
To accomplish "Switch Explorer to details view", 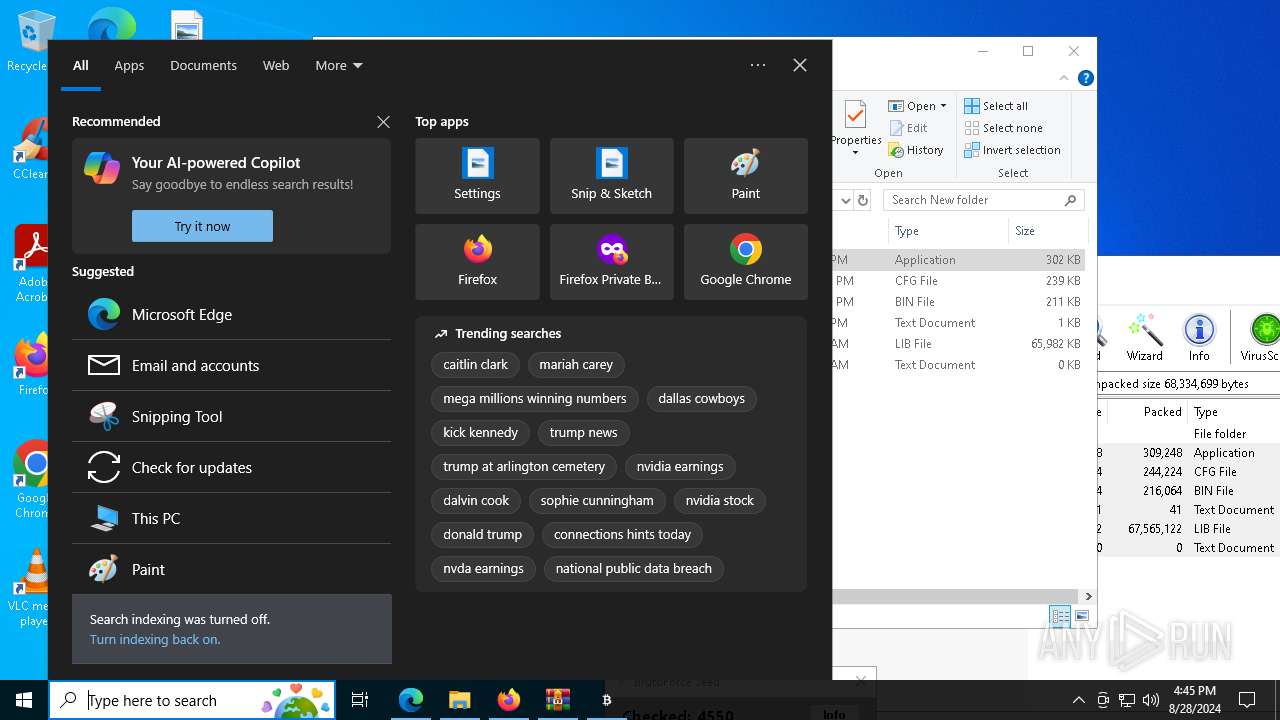I will 1060,616.
